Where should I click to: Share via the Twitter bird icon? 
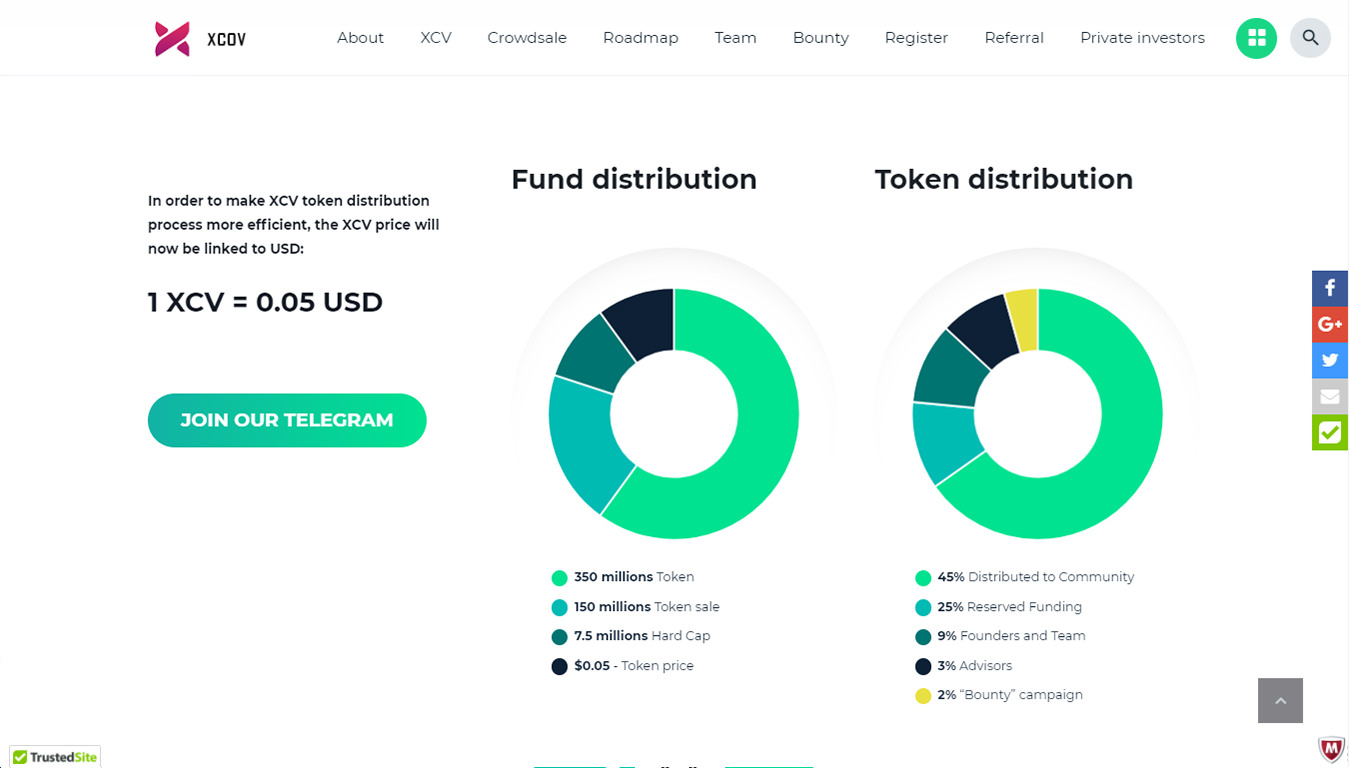(1330, 360)
